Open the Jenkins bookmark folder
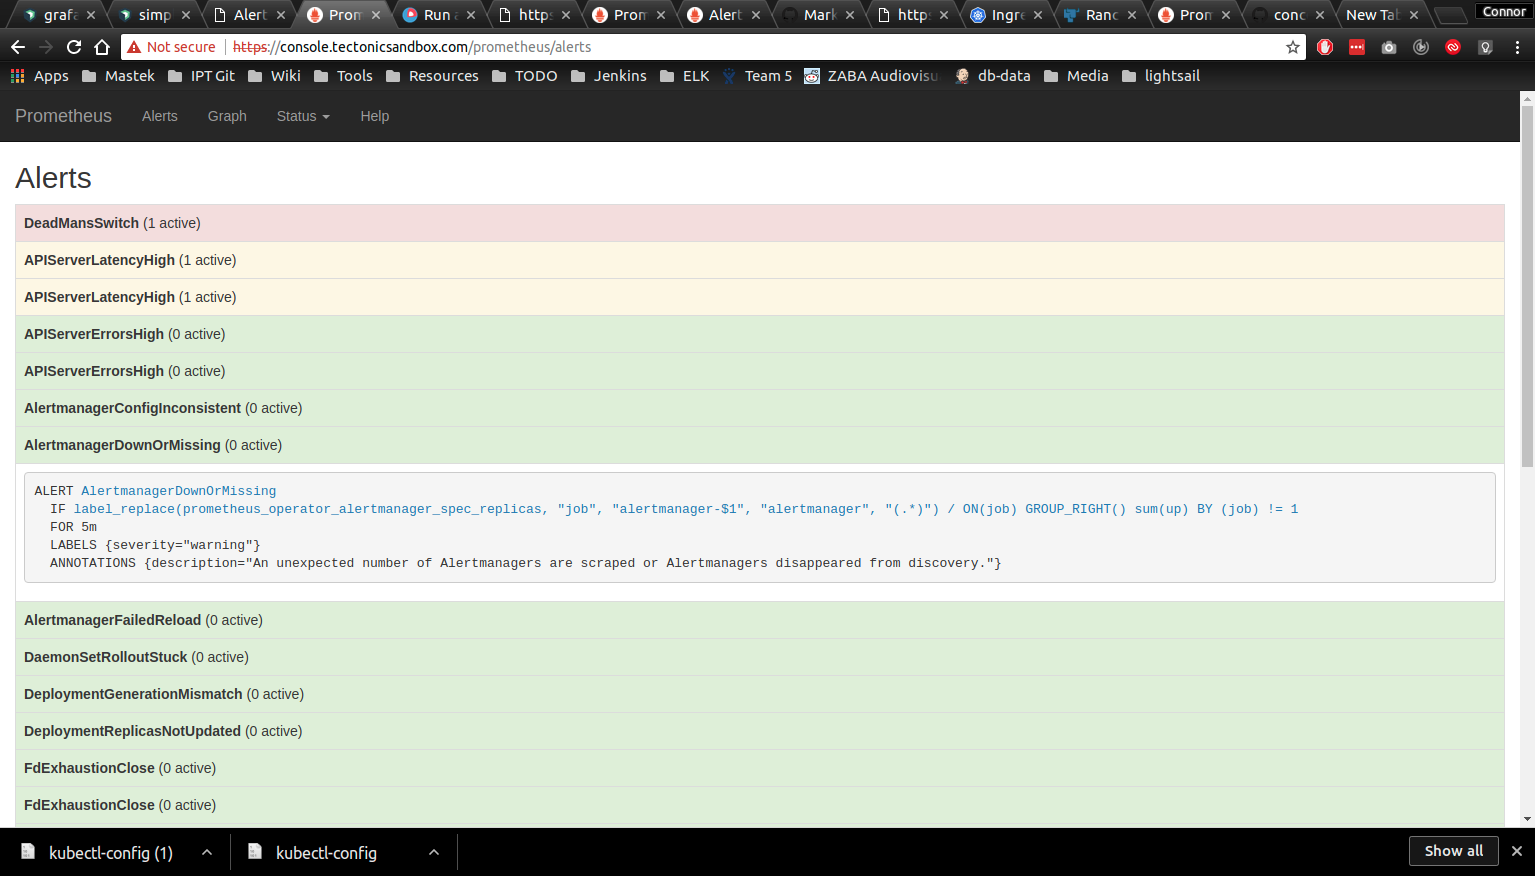This screenshot has width=1535, height=876. 609,76
